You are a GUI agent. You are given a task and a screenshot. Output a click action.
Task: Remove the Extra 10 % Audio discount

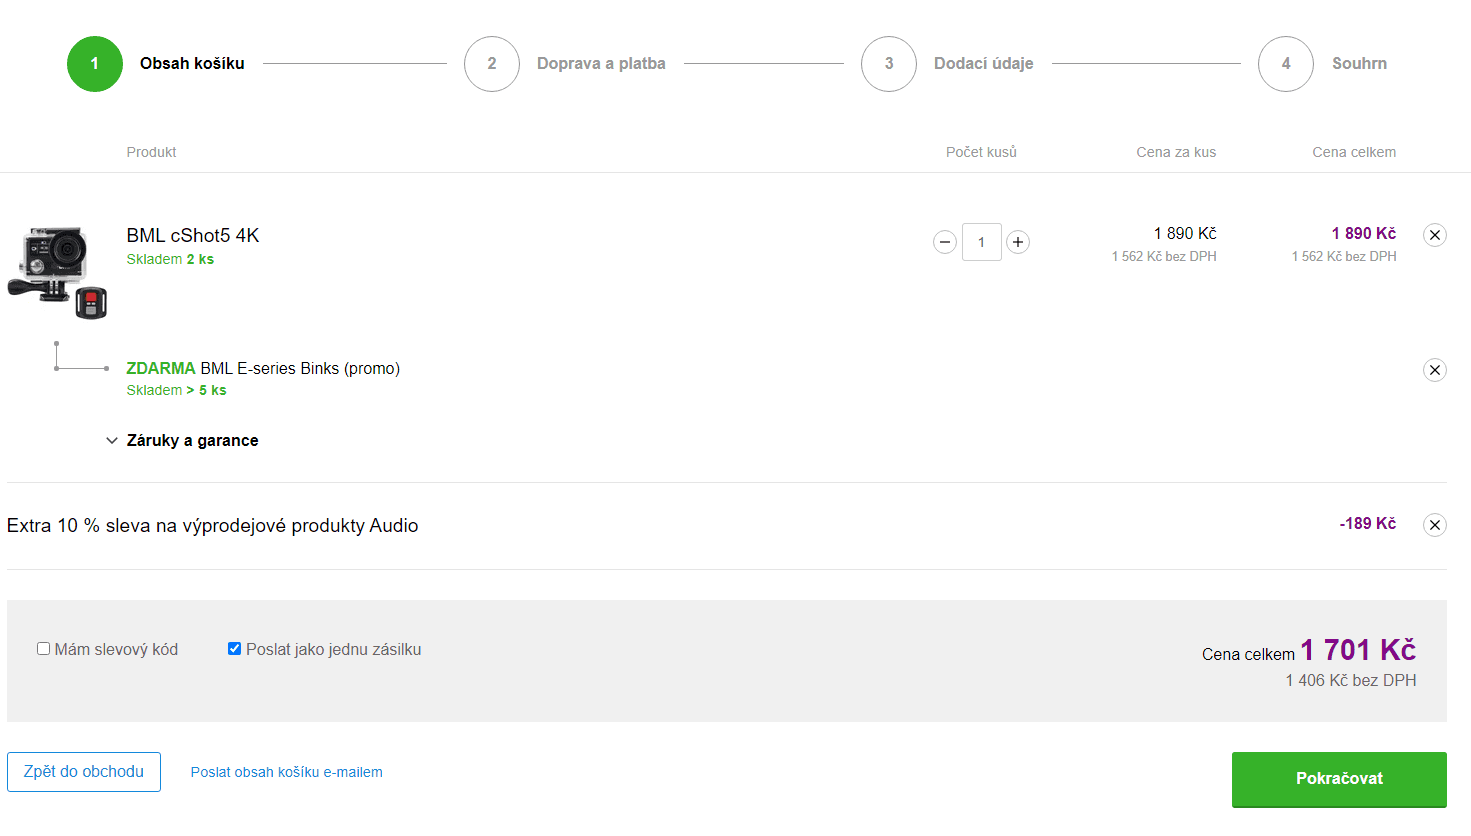(x=1435, y=525)
